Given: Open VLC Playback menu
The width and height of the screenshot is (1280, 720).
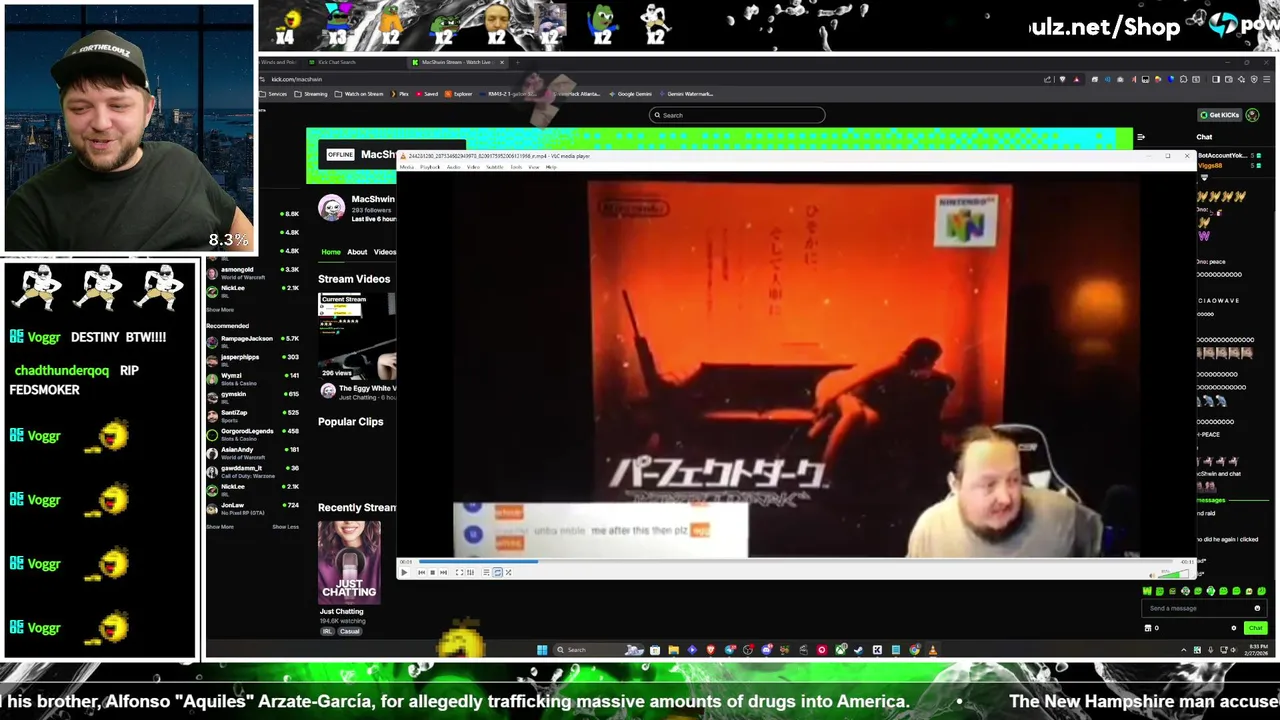Looking at the screenshot, I should (430, 167).
